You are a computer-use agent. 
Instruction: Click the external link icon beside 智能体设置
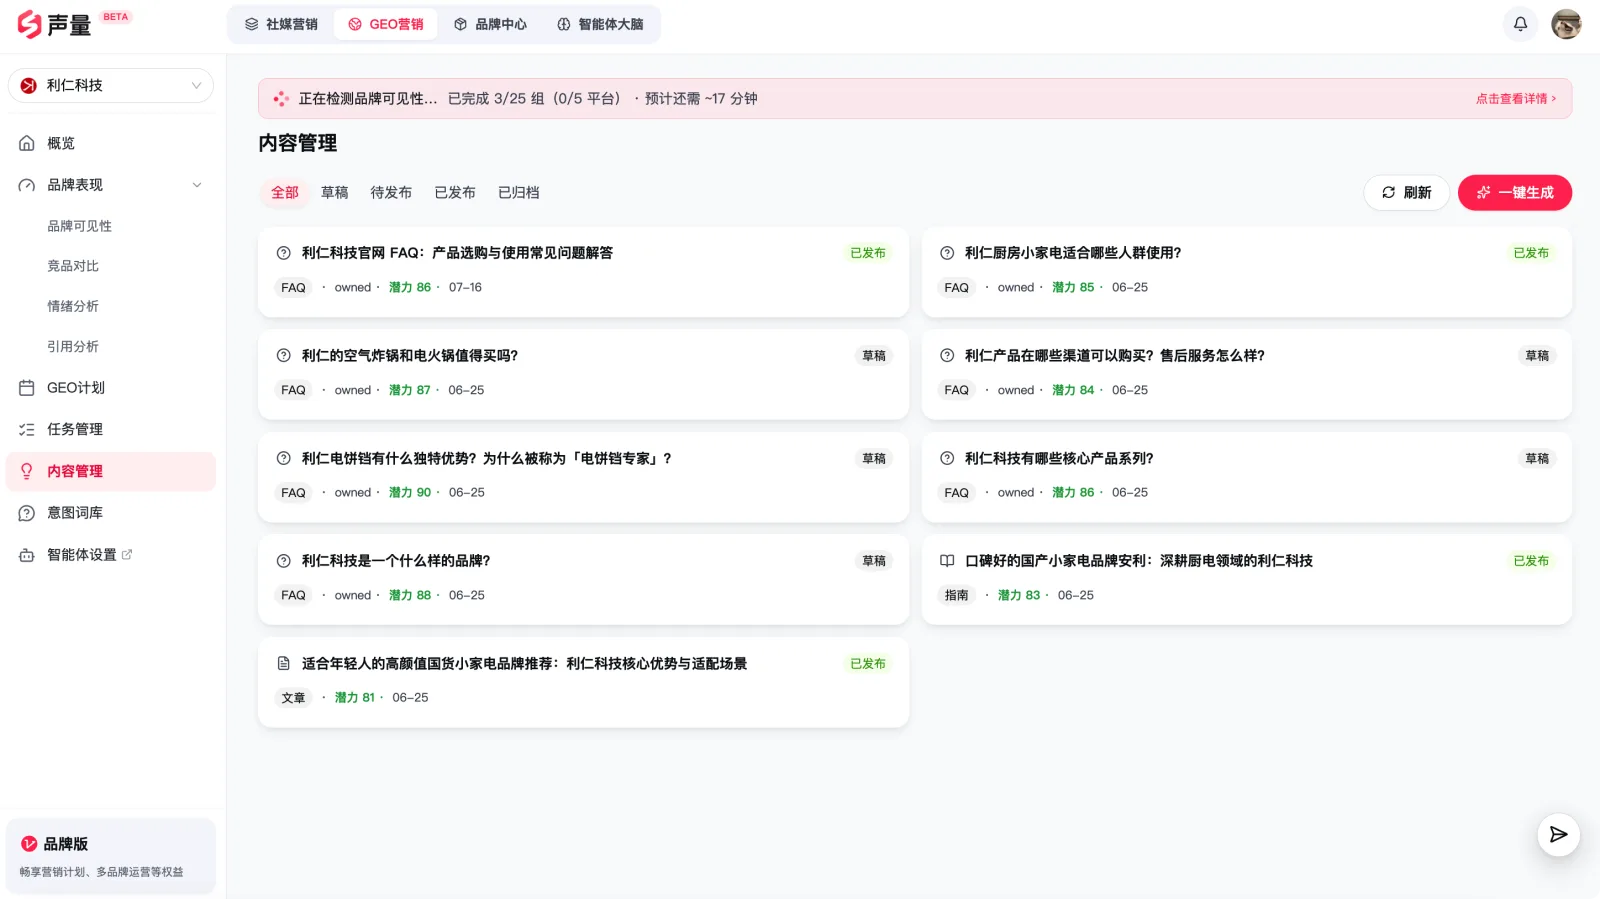point(127,554)
